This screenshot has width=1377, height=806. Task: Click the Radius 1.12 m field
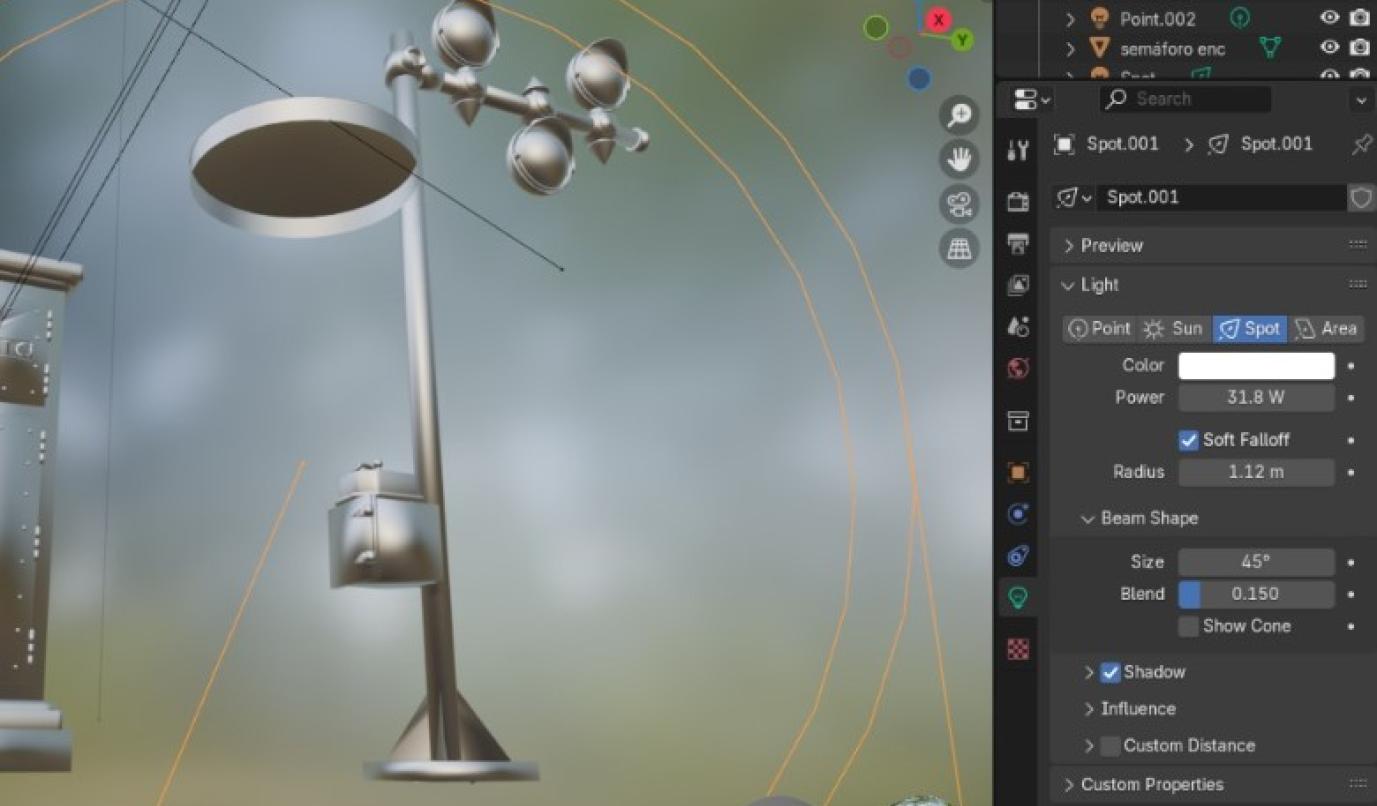tap(1256, 472)
